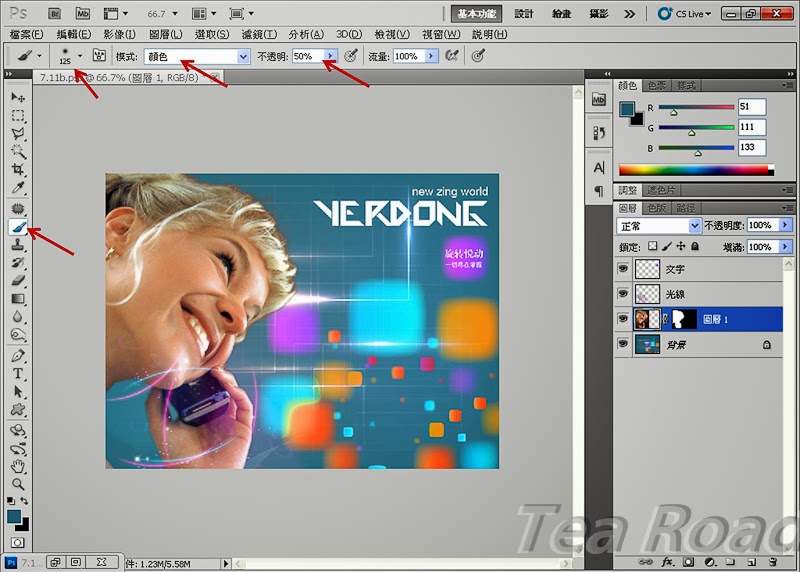Select the Magic Wand tool

point(18,152)
